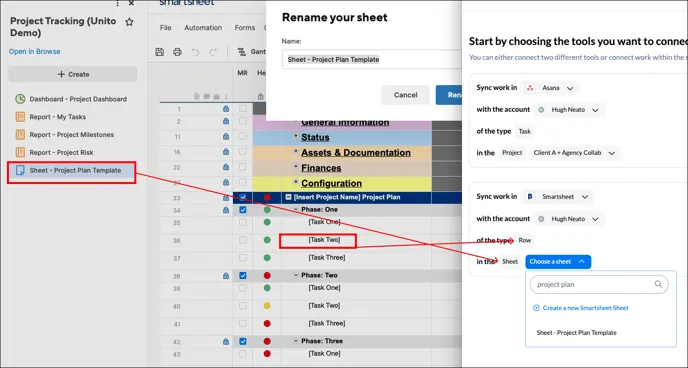The width and height of the screenshot is (688, 368).
Task: Click the Redo arrow in Smartsheet toolbar
Action: point(213,52)
